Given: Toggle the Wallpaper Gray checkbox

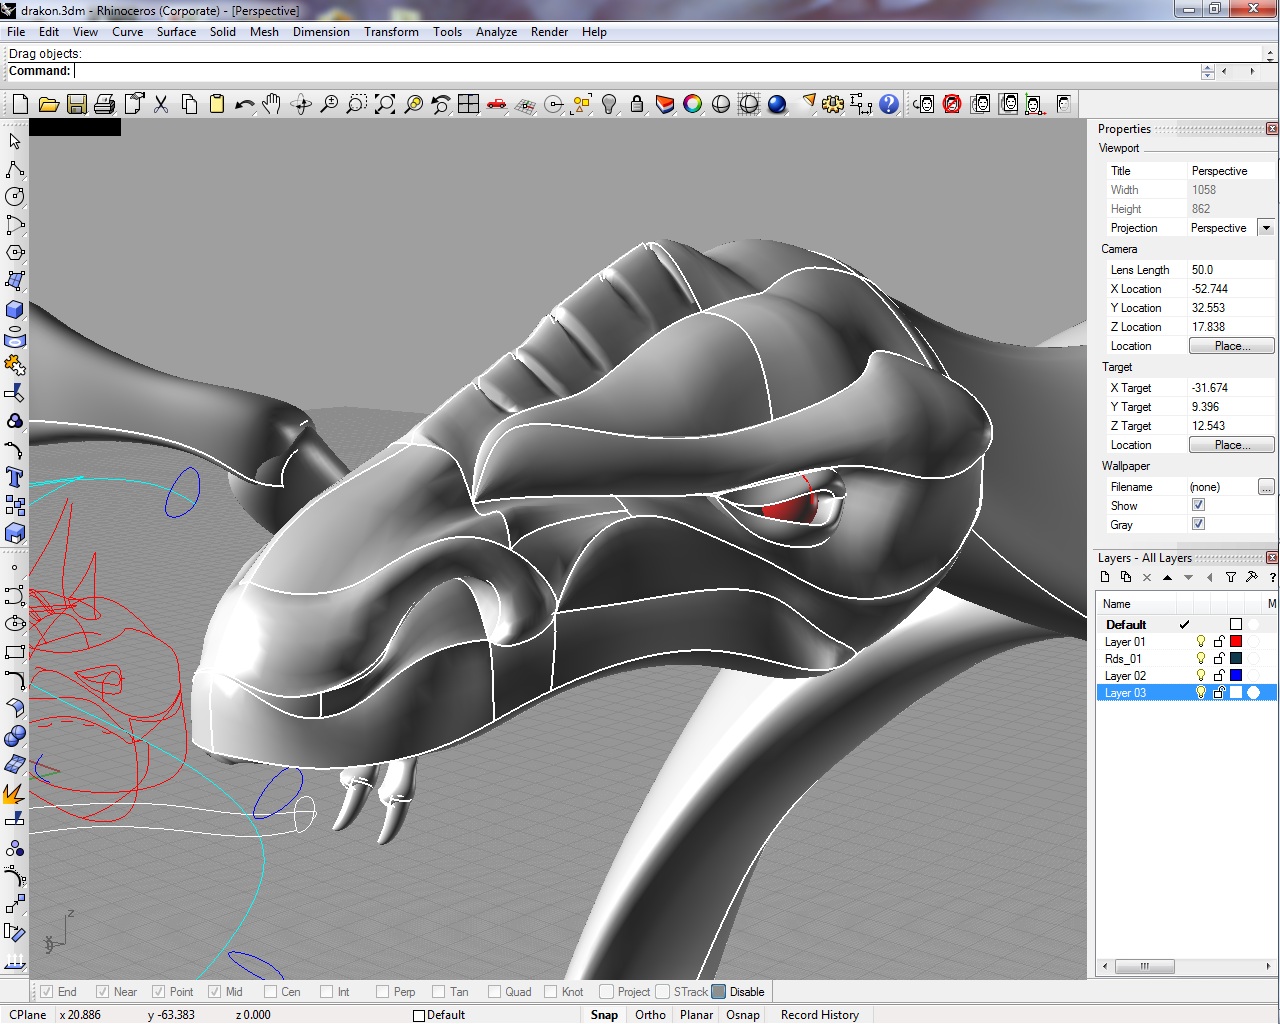Looking at the screenshot, I should point(1198,524).
